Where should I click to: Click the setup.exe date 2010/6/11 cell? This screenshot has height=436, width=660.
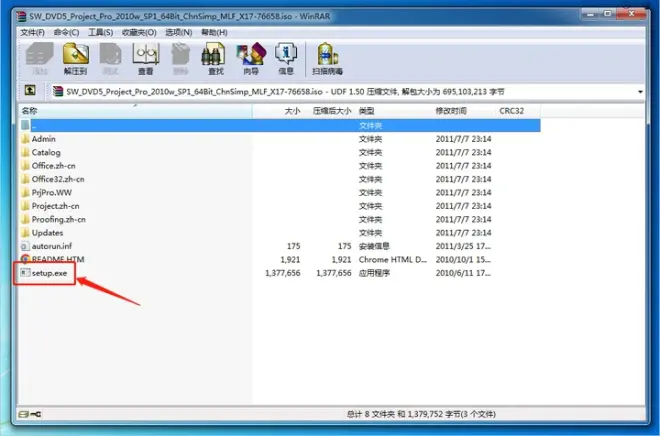463,273
